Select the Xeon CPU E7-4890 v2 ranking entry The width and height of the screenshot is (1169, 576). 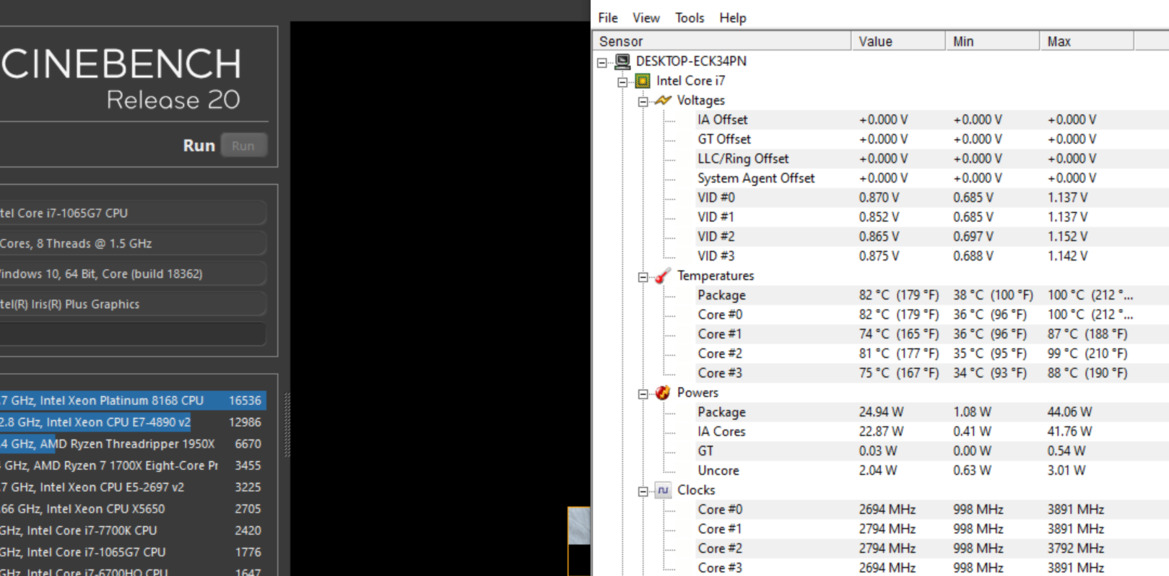[x=133, y=422]
